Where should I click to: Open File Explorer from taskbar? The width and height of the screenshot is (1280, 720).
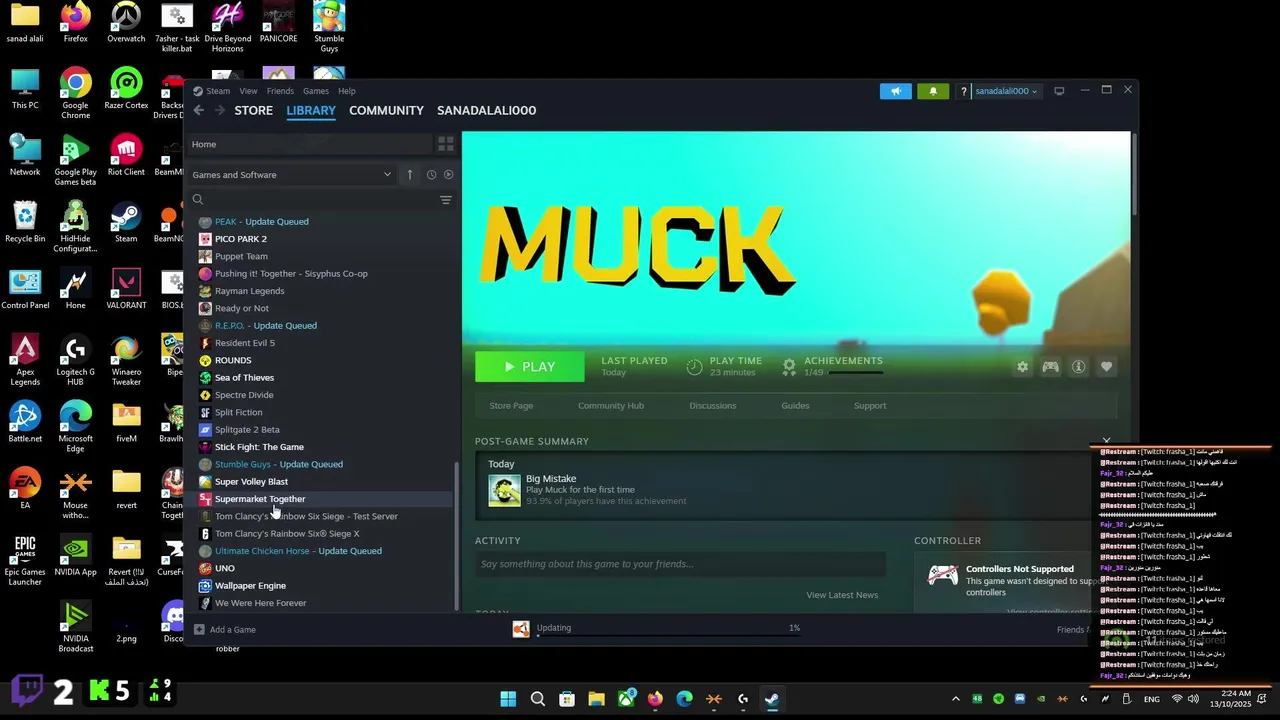(x=596, y=699)
